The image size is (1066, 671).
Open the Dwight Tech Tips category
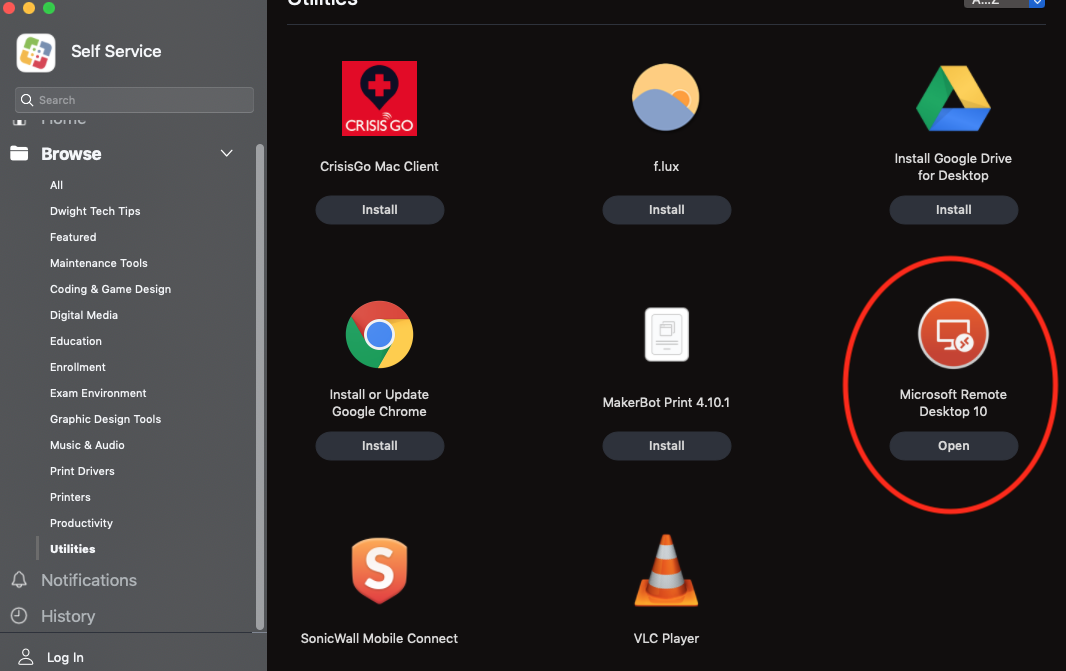[95, 211]
